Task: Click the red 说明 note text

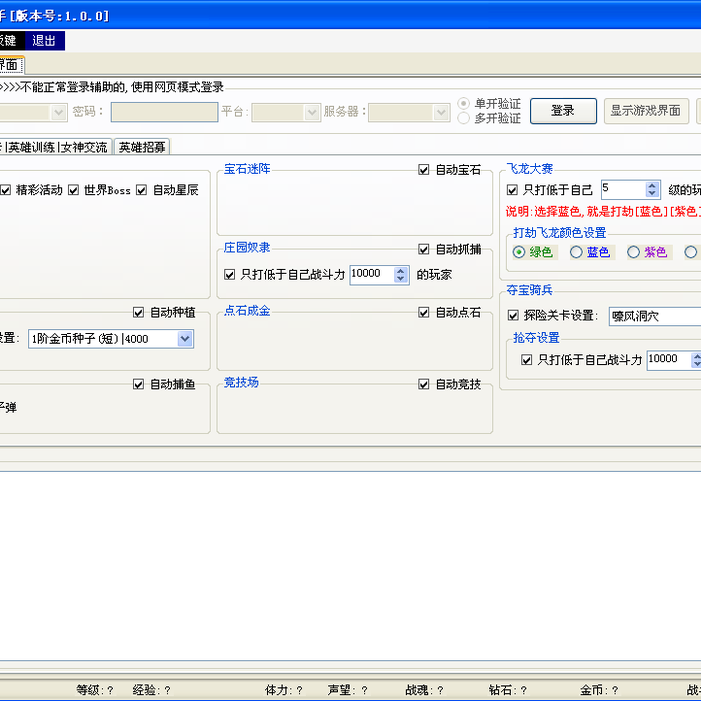Action: 603,211
